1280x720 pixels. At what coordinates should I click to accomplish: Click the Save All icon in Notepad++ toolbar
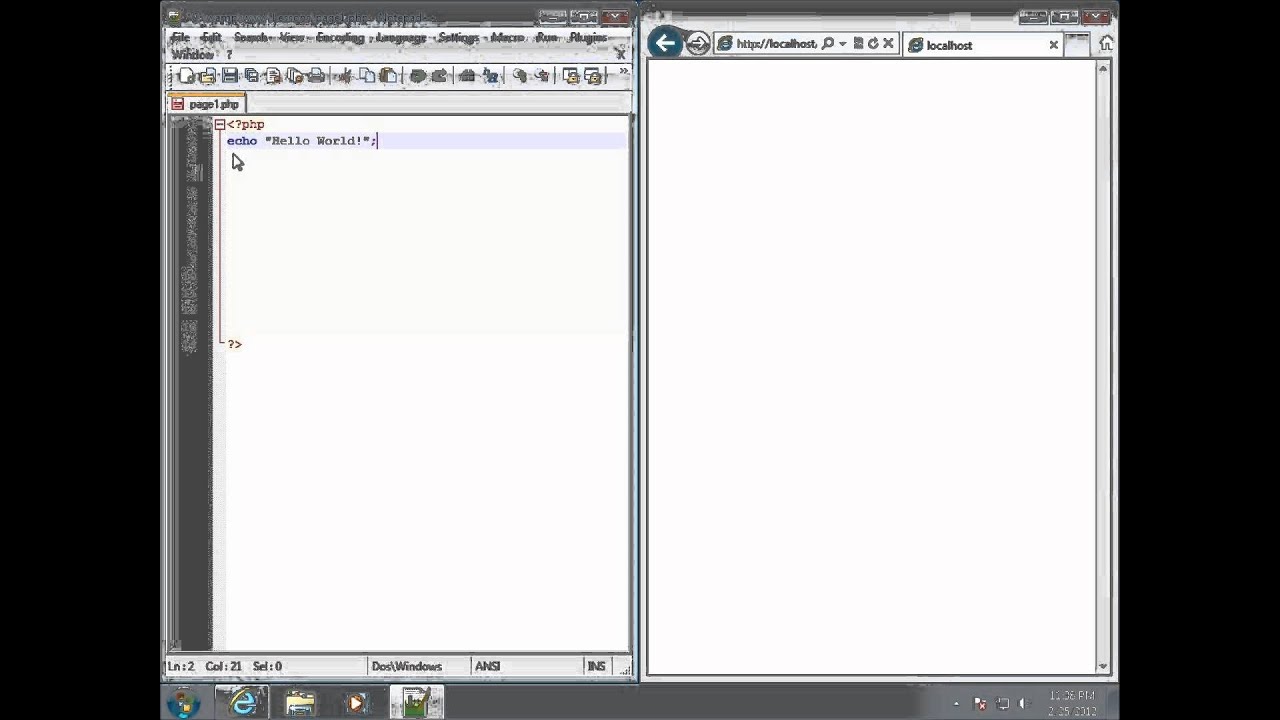pyautogui.click(x=252, y=76)
